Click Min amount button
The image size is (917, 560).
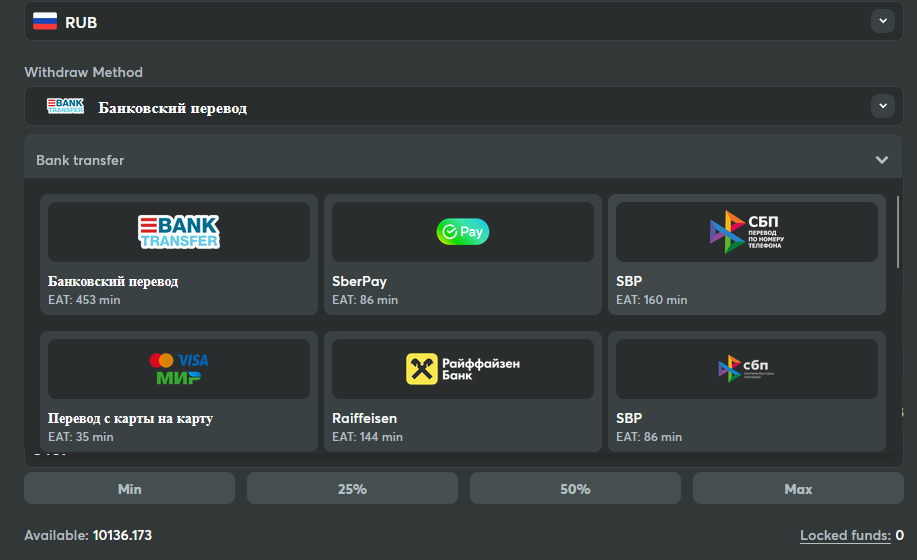pos(129,489)
